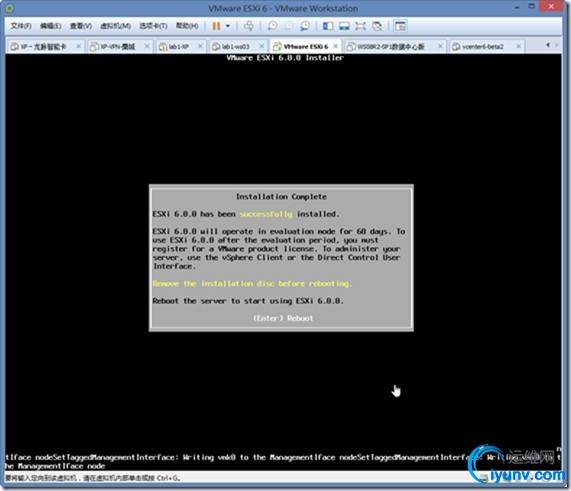571x491 pixels.
Task: Select the VMware ESXi 6 tab
Action: 305,47
